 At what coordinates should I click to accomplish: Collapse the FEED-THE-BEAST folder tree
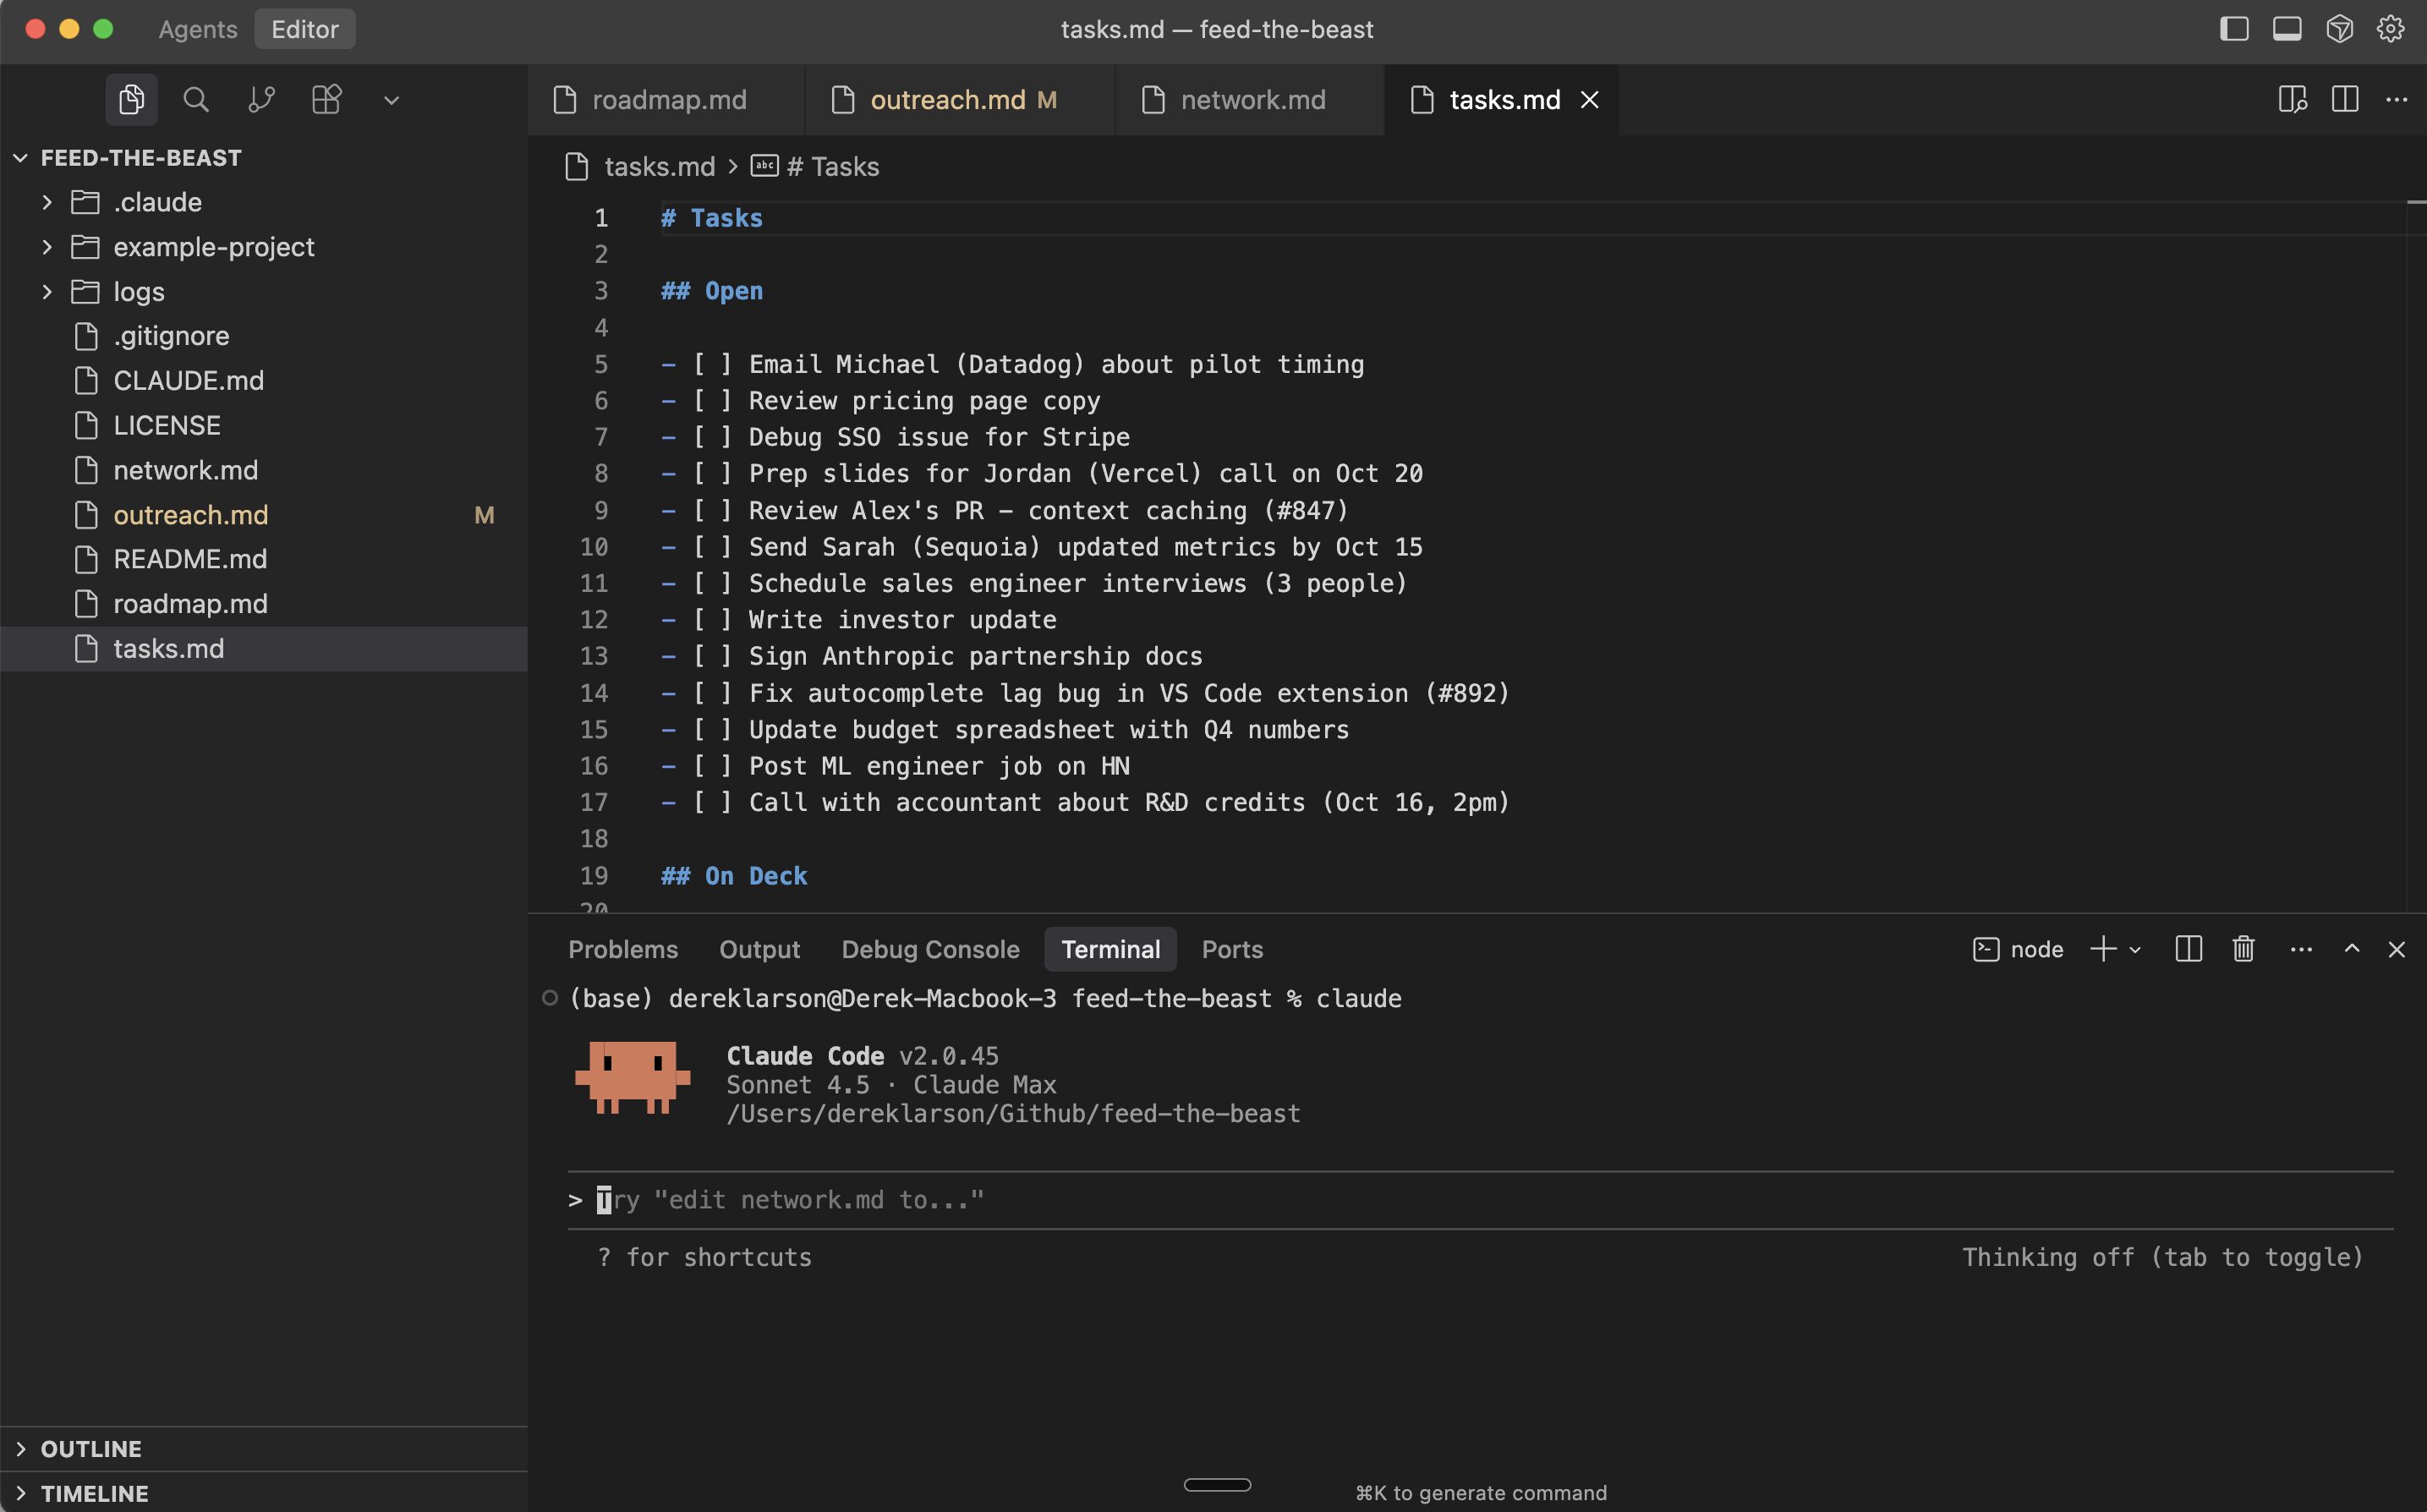click(20, 157)
